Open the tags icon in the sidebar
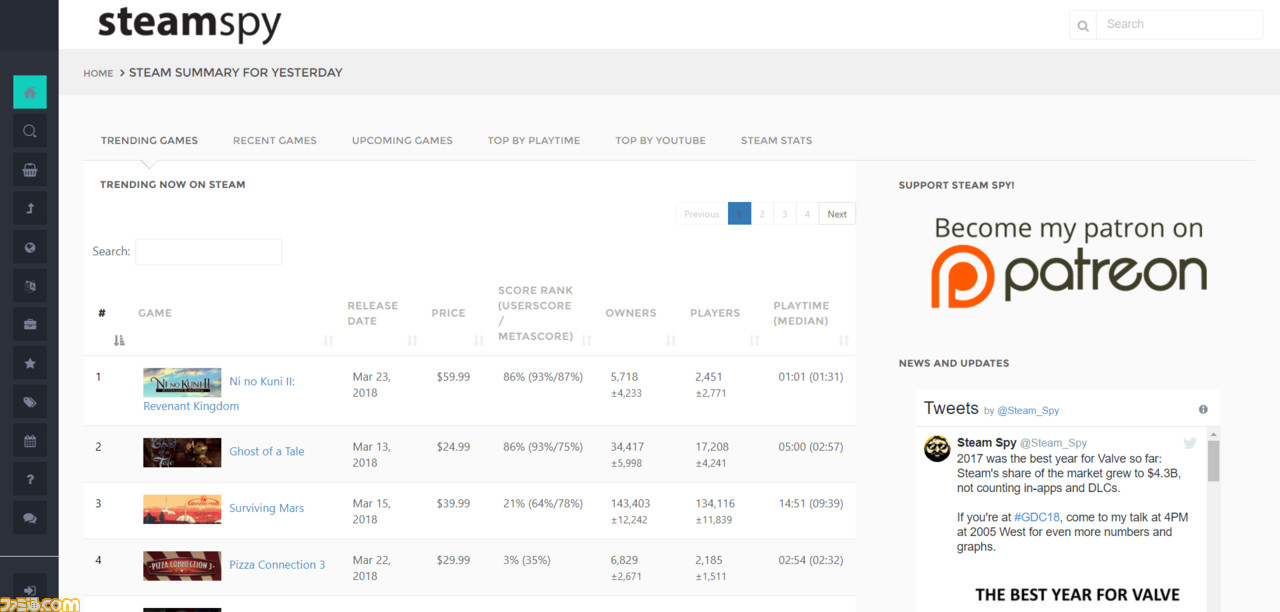The height and width of the screenshot is (612, 1280). point(30,402)
